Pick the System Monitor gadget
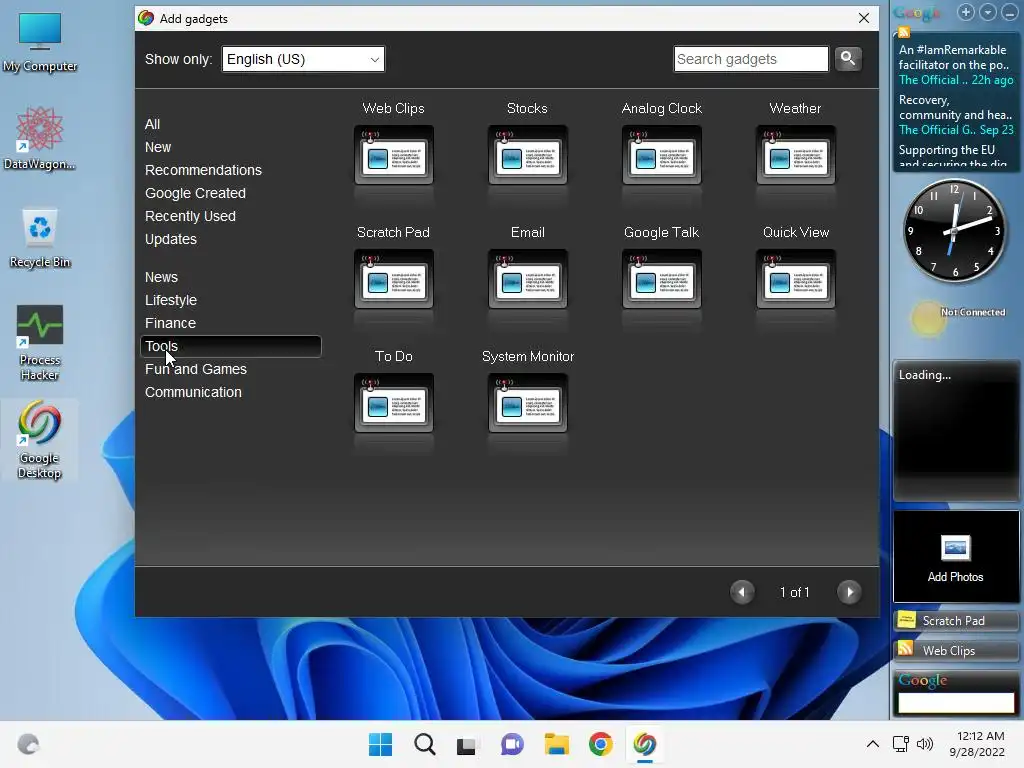The width and height of the screenshot is (1024, 768). 528,403
